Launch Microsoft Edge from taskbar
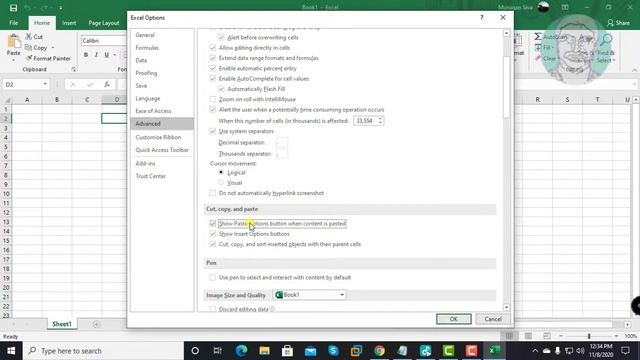This screenshot has width=640, height=360. coord(241,351)
